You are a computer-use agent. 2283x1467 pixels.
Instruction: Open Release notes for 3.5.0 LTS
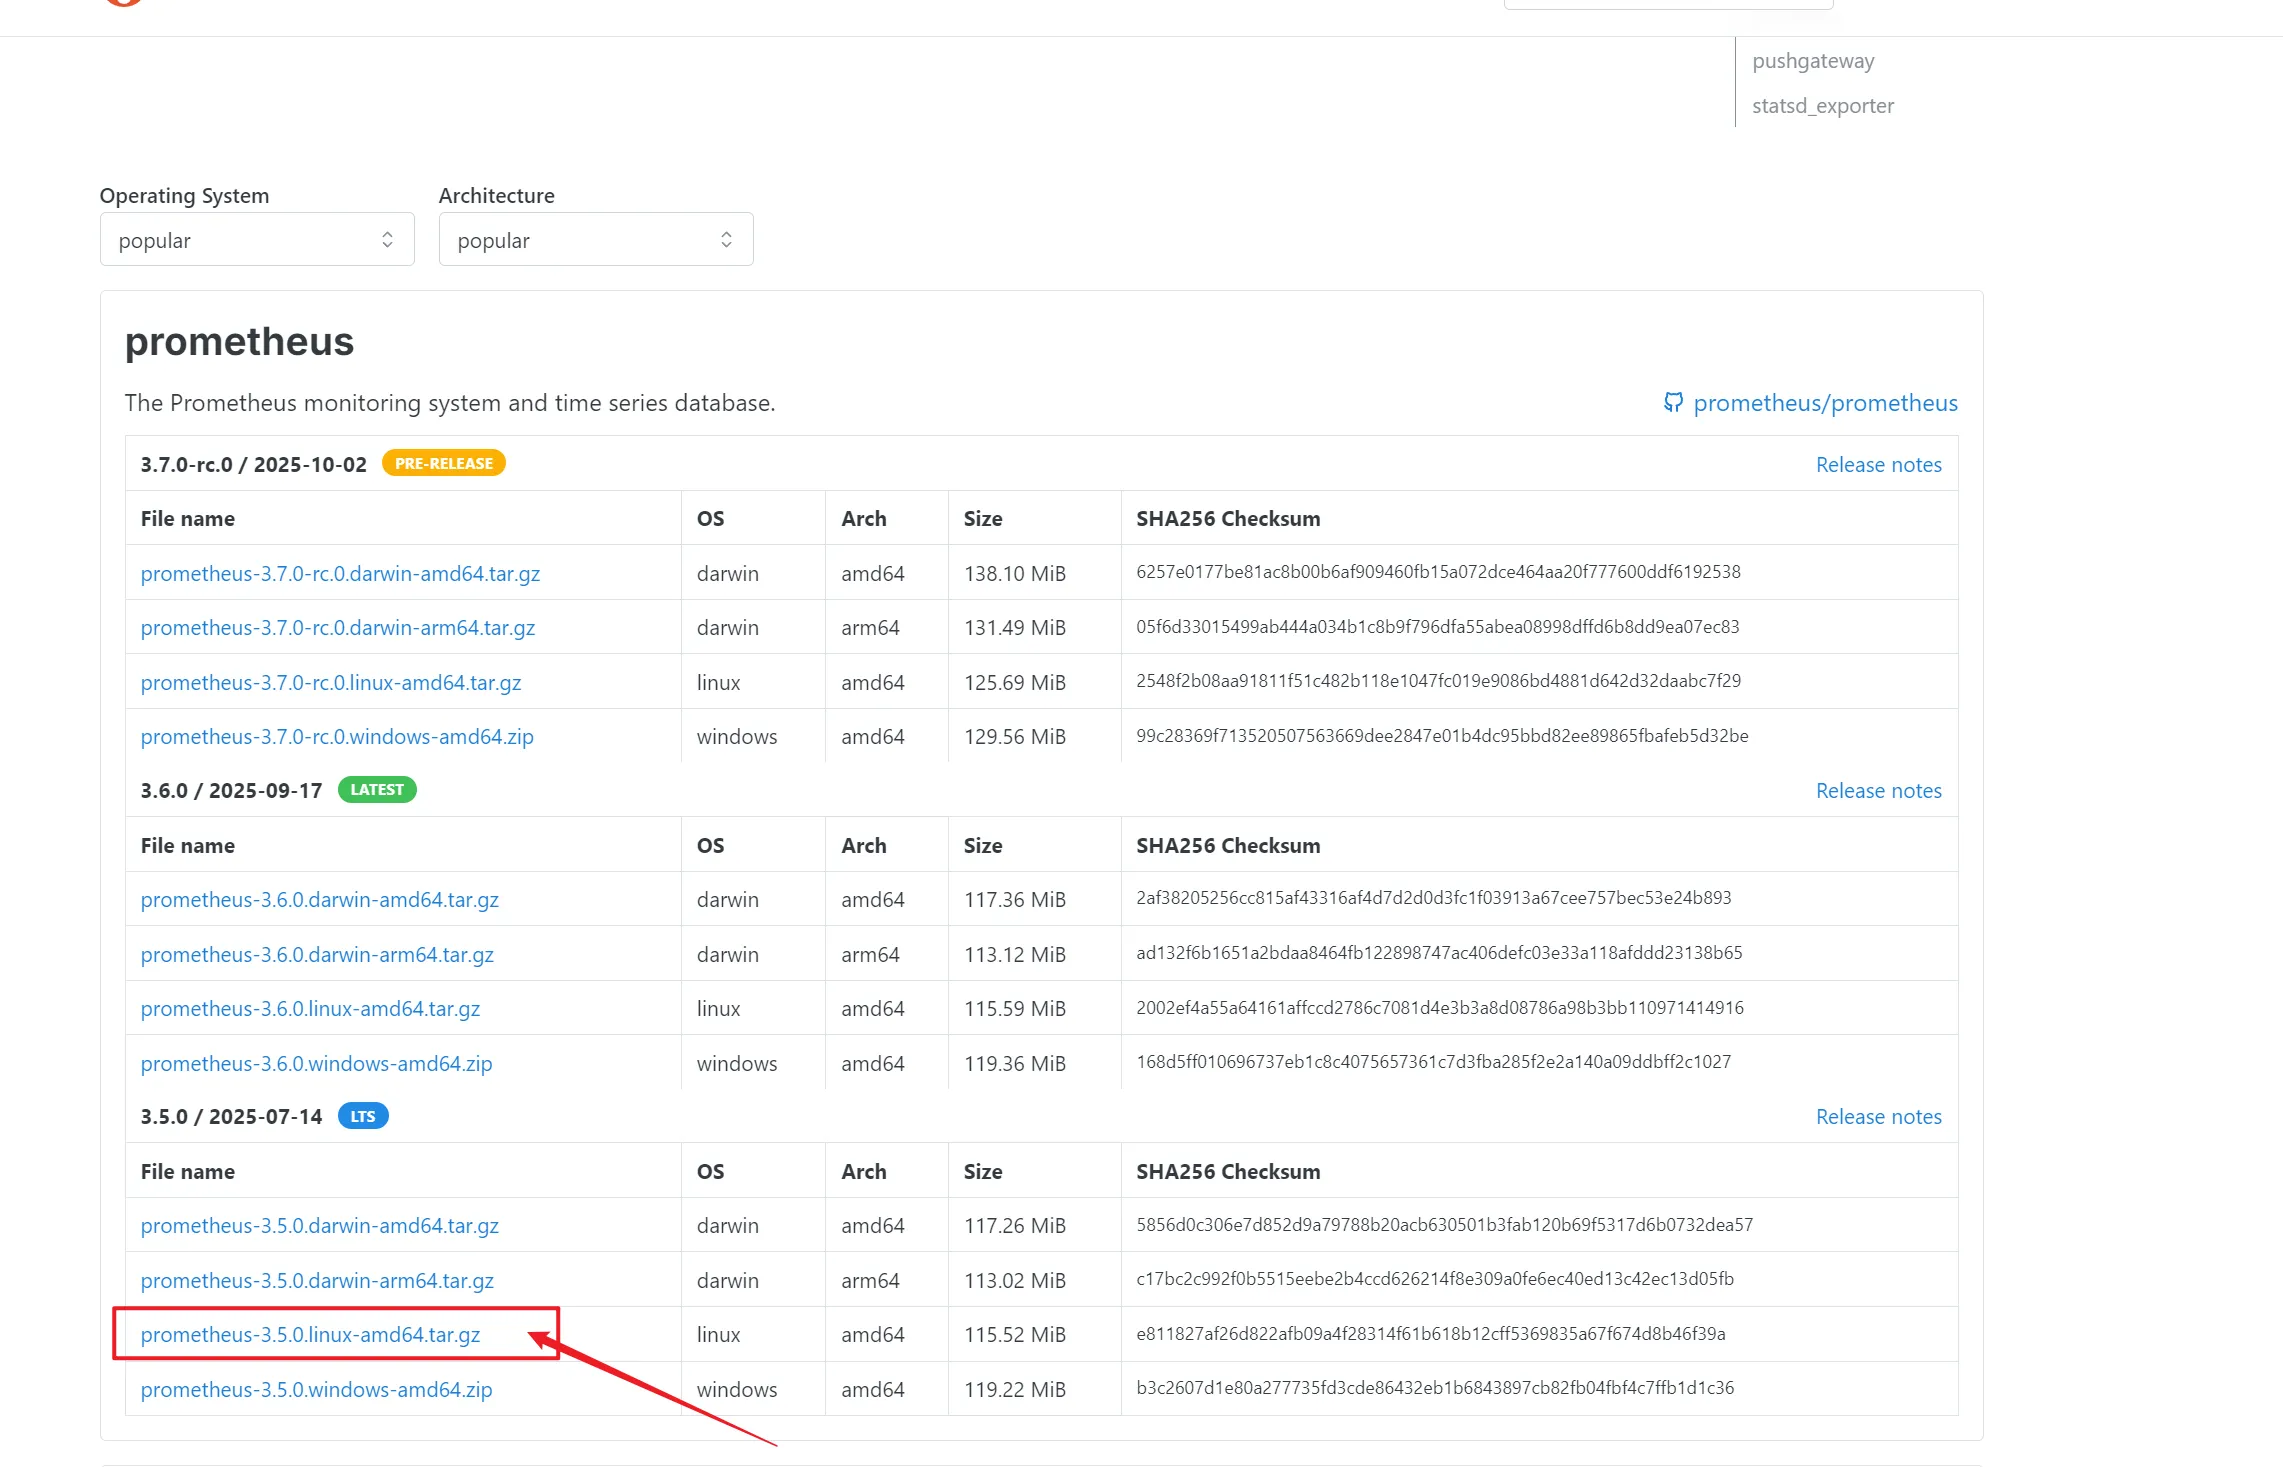[x=1878, y=1117]
